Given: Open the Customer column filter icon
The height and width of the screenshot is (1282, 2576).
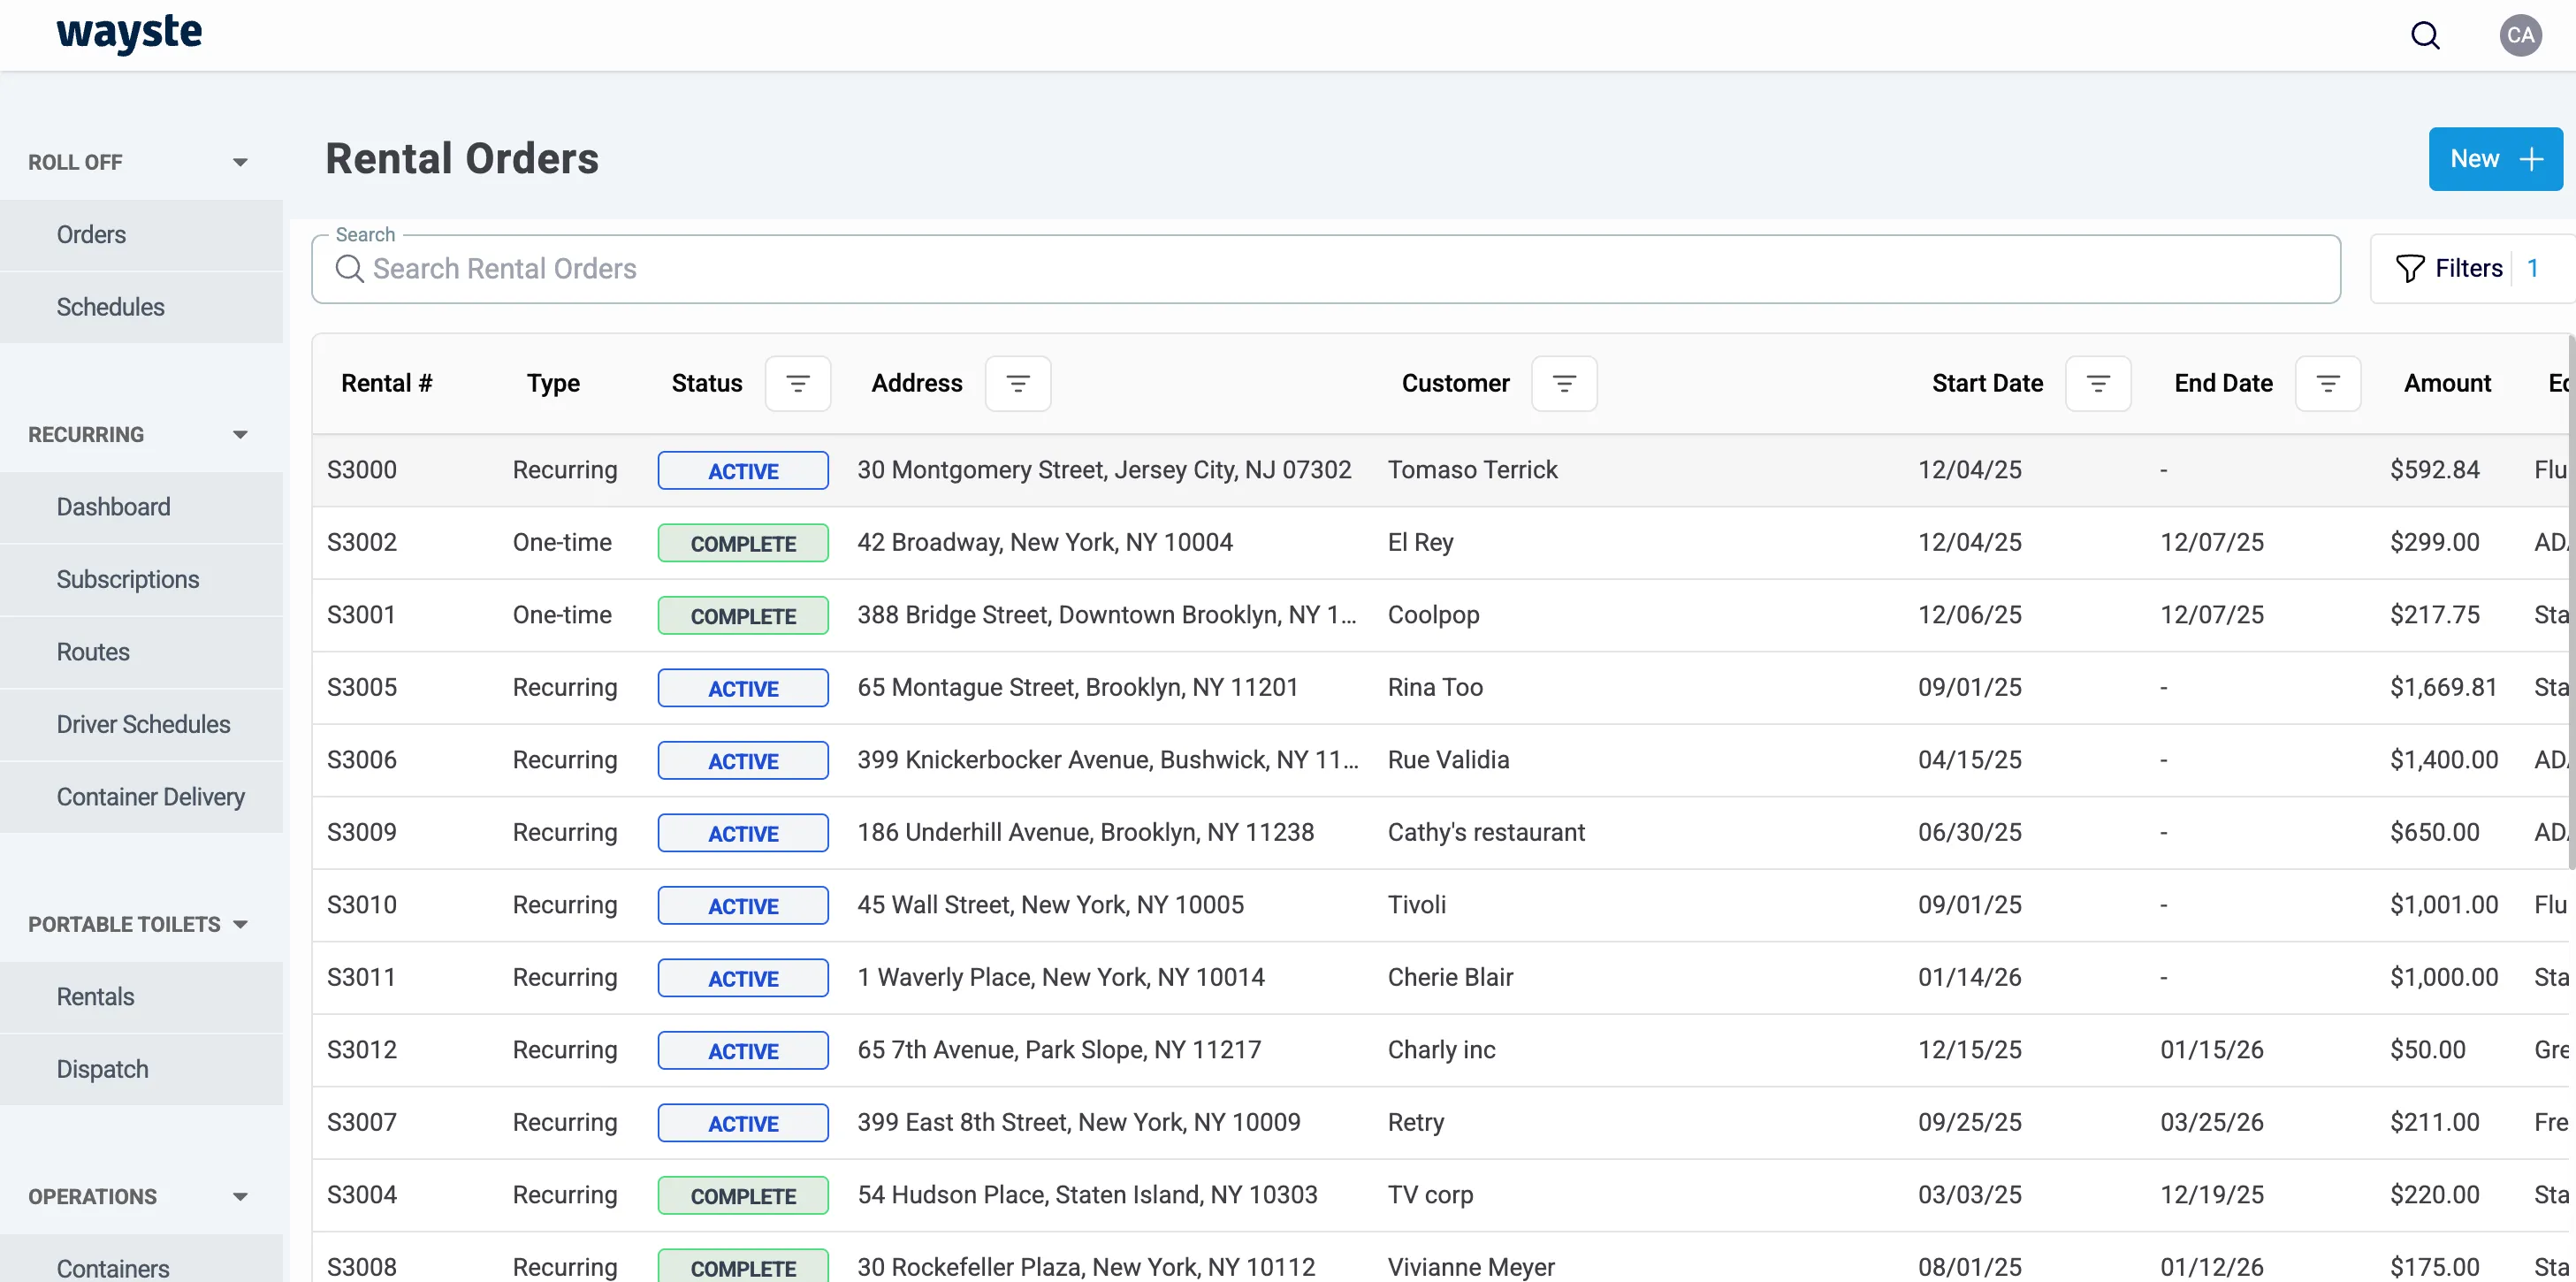Looking at the screenshot, I should (x=1563, y=384).
